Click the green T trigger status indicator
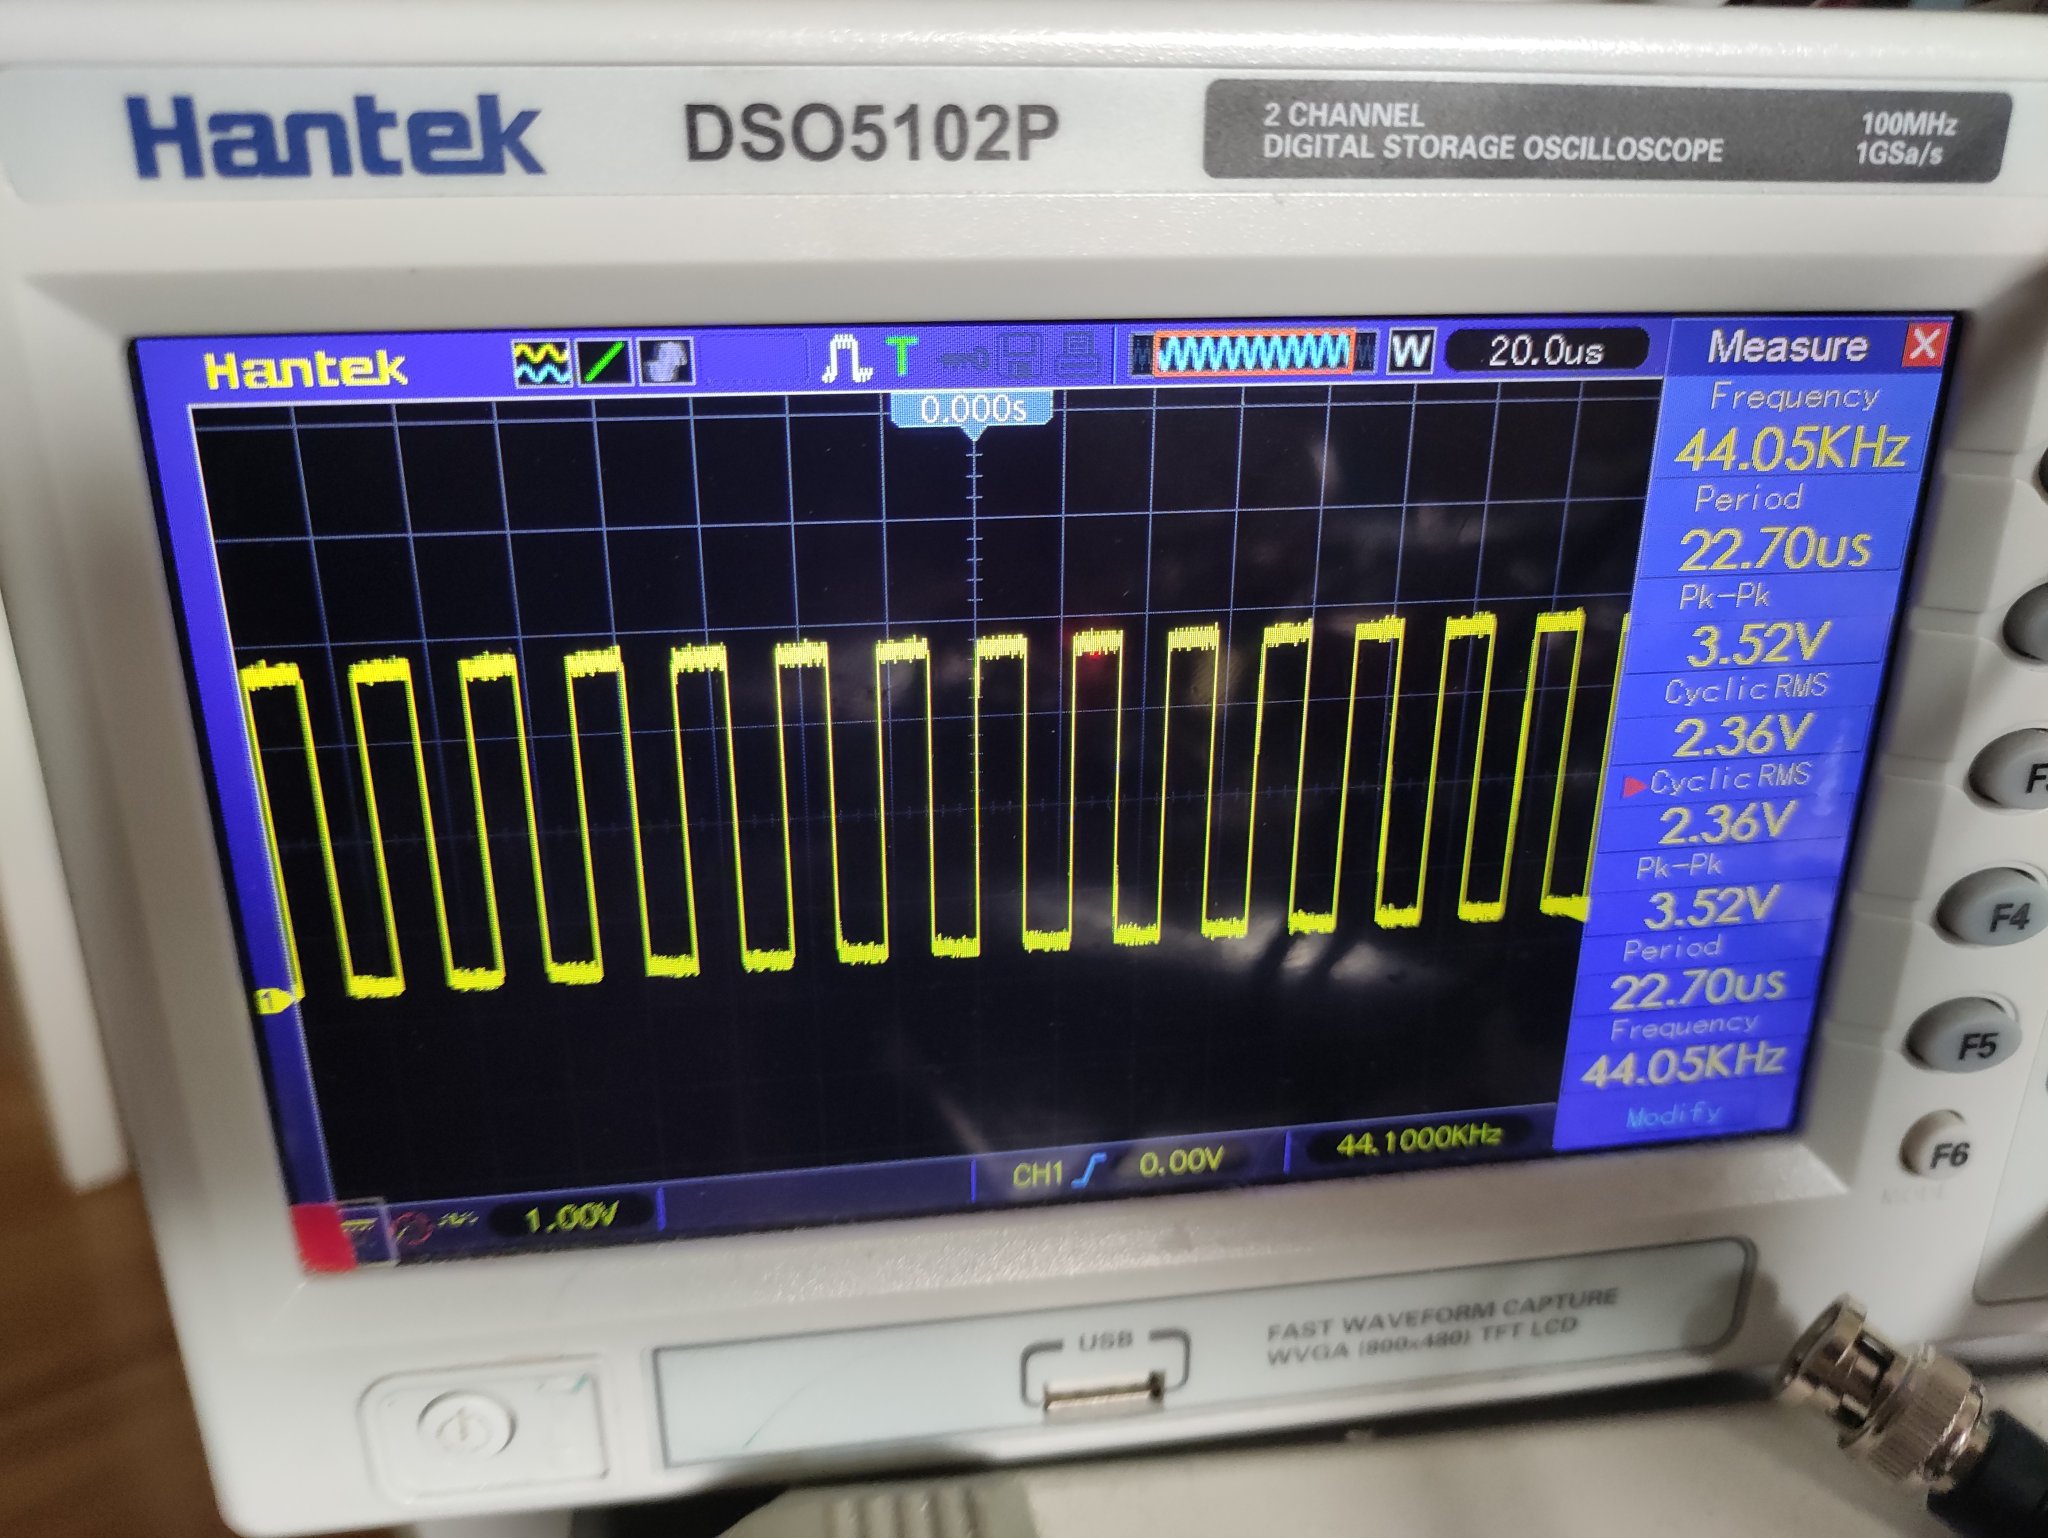2048x1538 pixels. [901, 357]
